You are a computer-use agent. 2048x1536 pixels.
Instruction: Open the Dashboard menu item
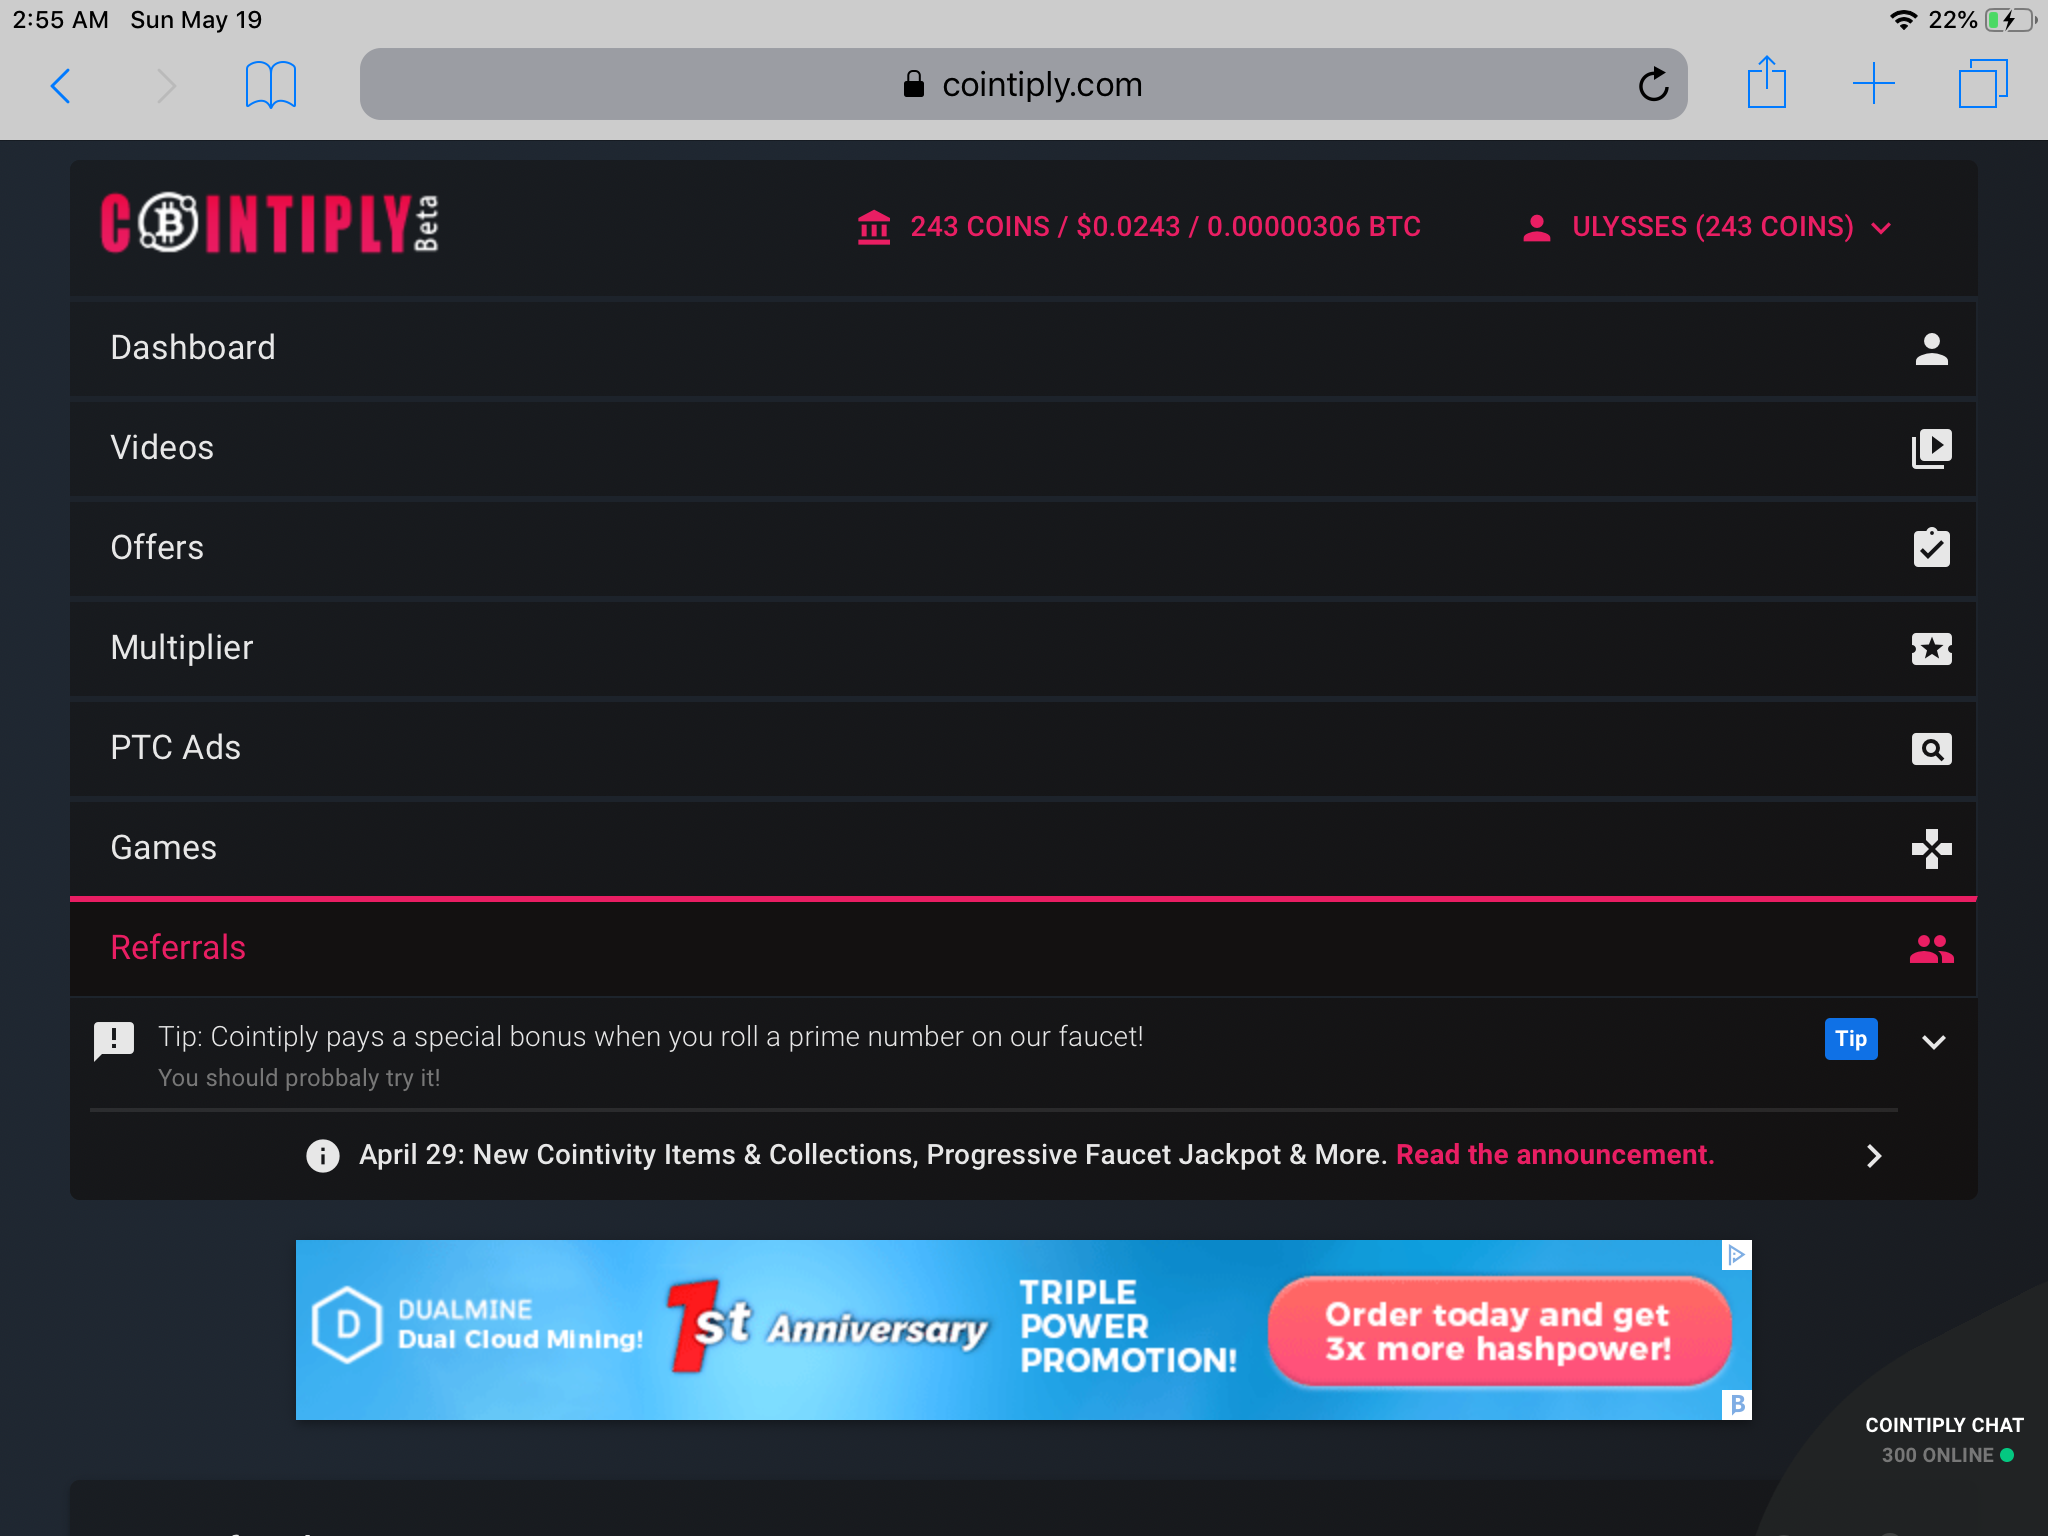[x=1023, y=348]
